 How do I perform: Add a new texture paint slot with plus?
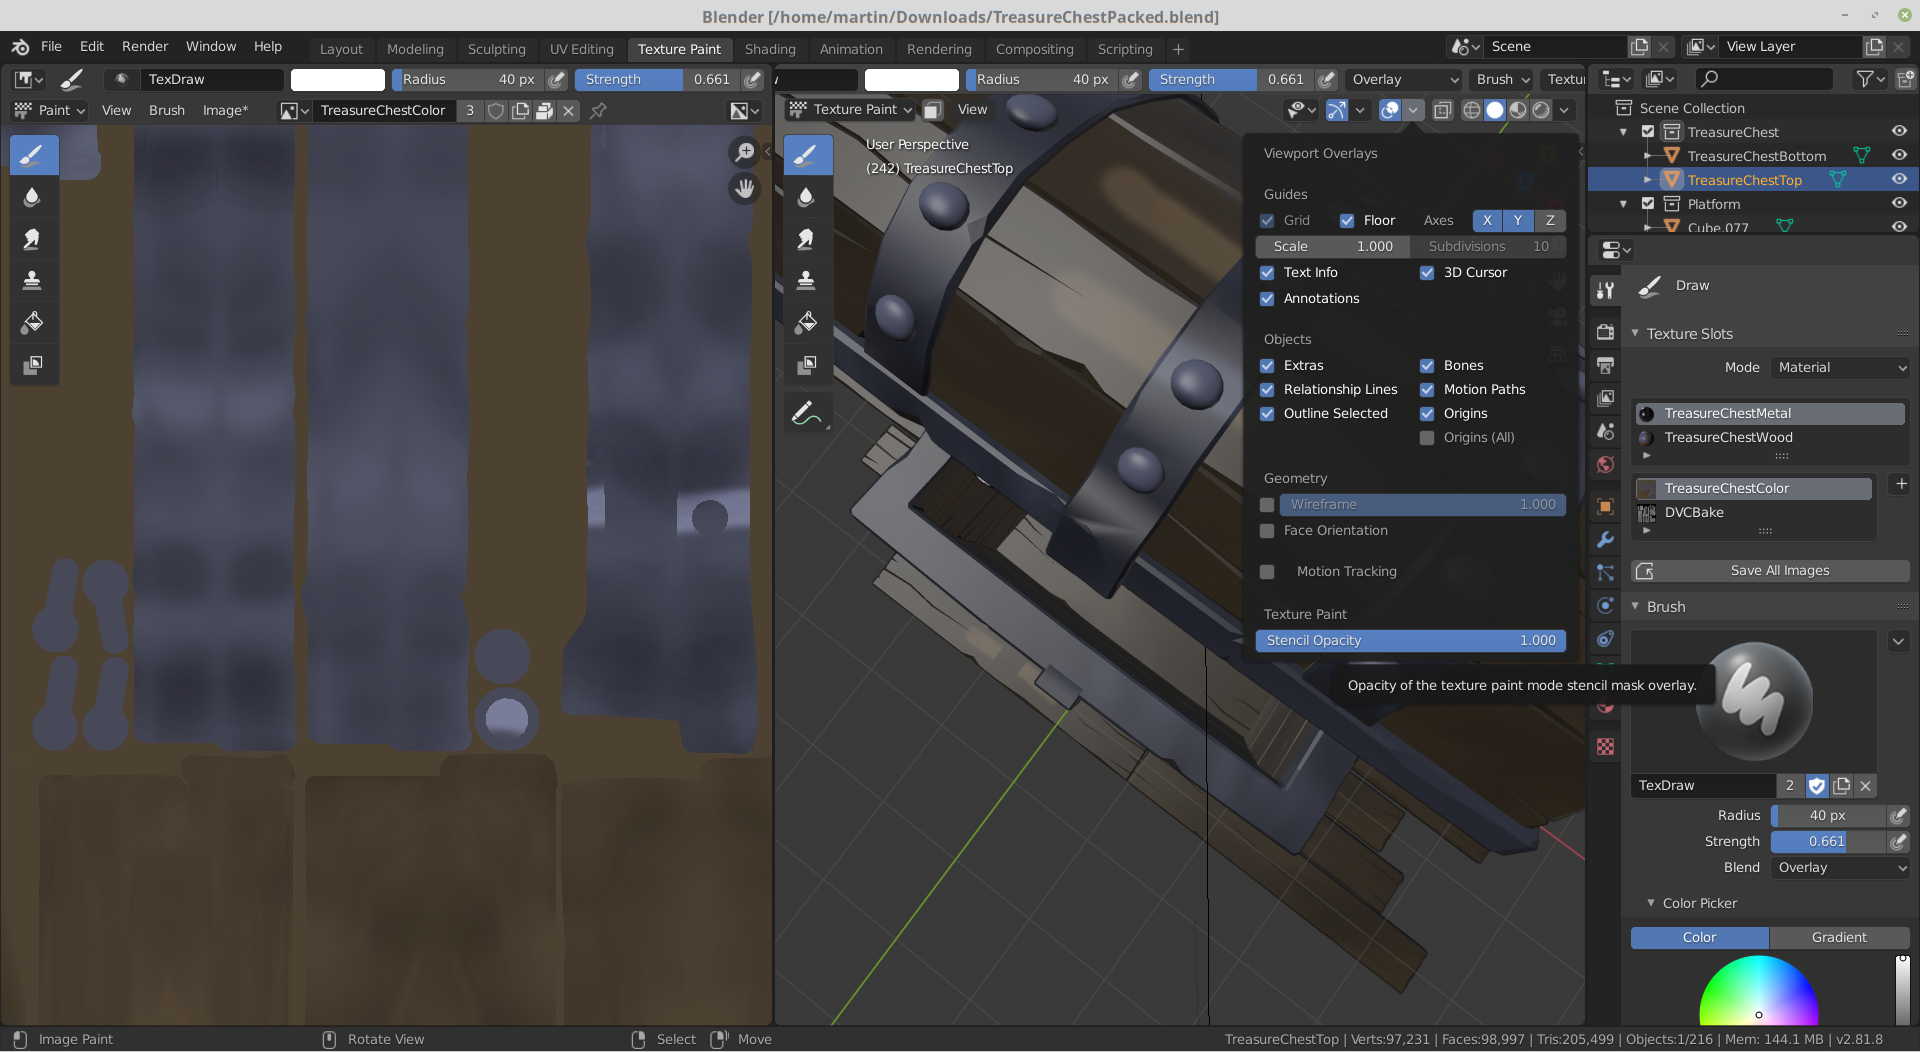tap(1900, 484)
